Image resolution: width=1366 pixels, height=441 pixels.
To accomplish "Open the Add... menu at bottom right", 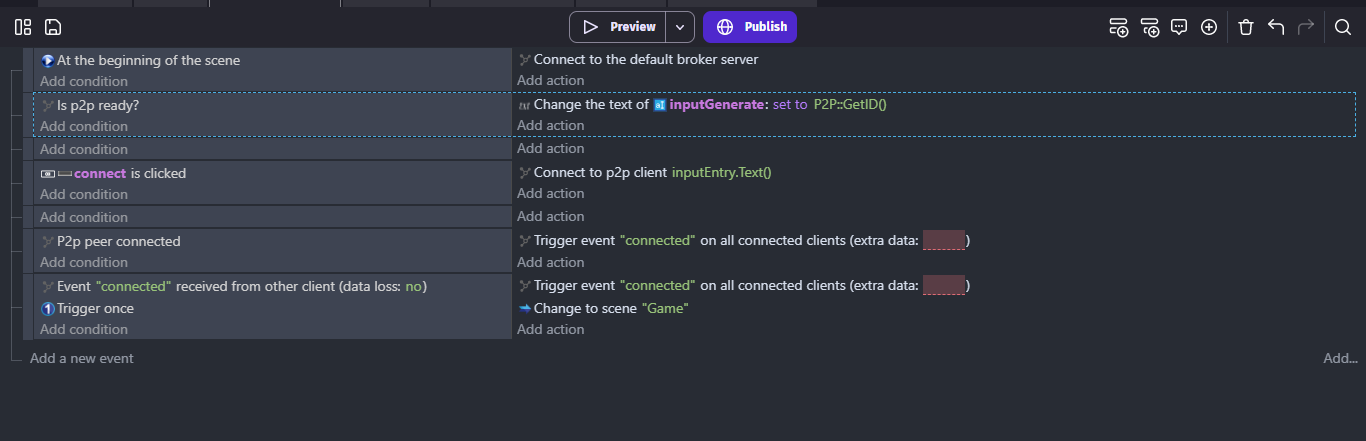I will tap(1341, 358).
